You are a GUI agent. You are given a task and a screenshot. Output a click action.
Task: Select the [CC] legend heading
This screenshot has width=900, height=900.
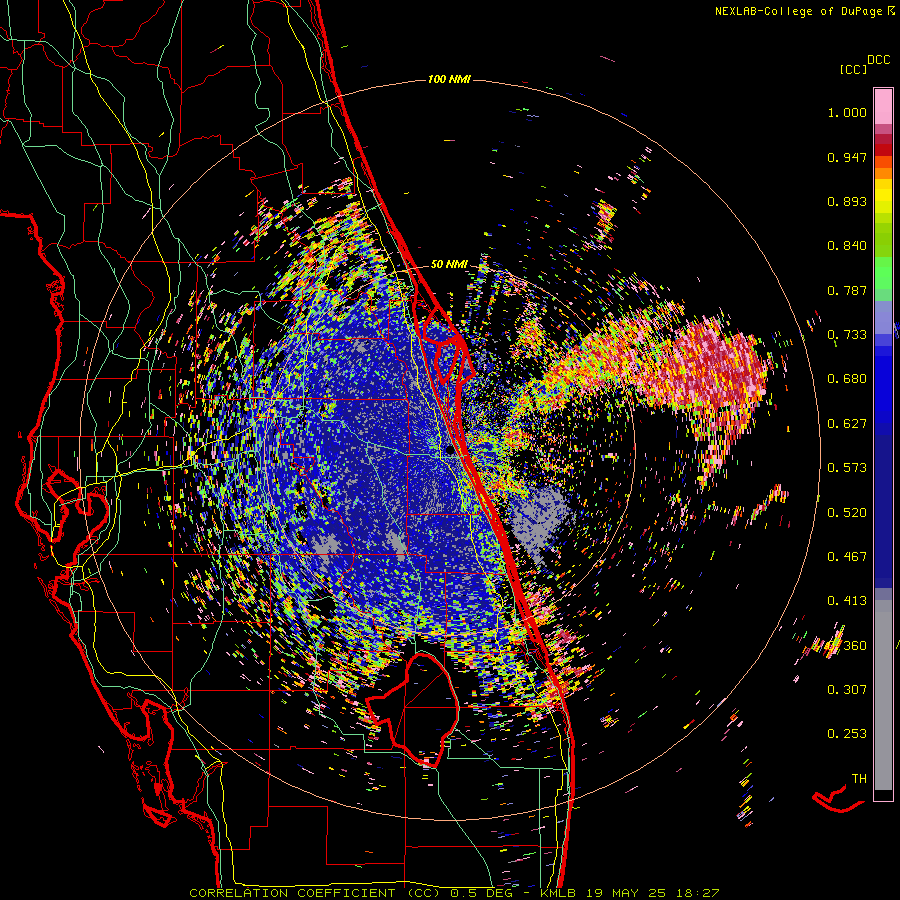[x=853, y=69]
